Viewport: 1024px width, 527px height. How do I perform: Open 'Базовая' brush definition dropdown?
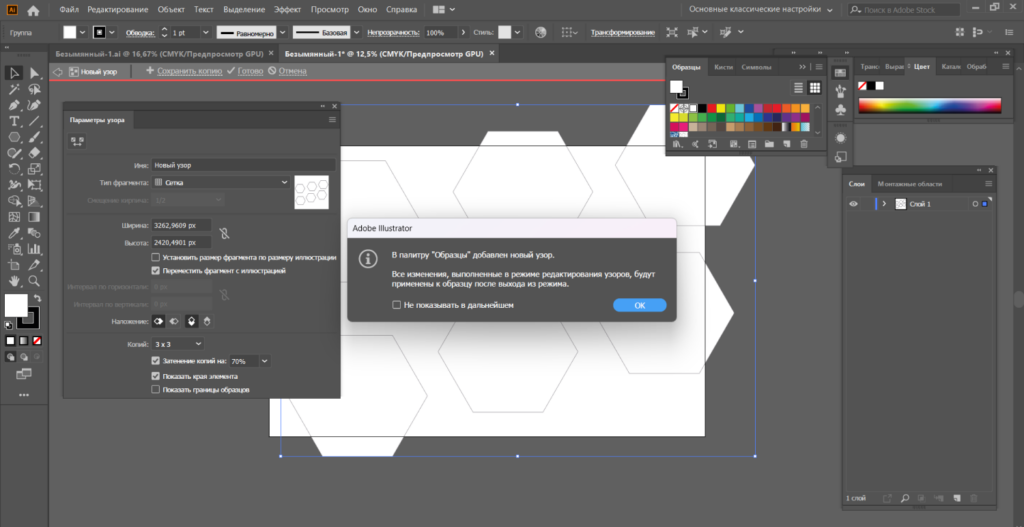[357, 32]
